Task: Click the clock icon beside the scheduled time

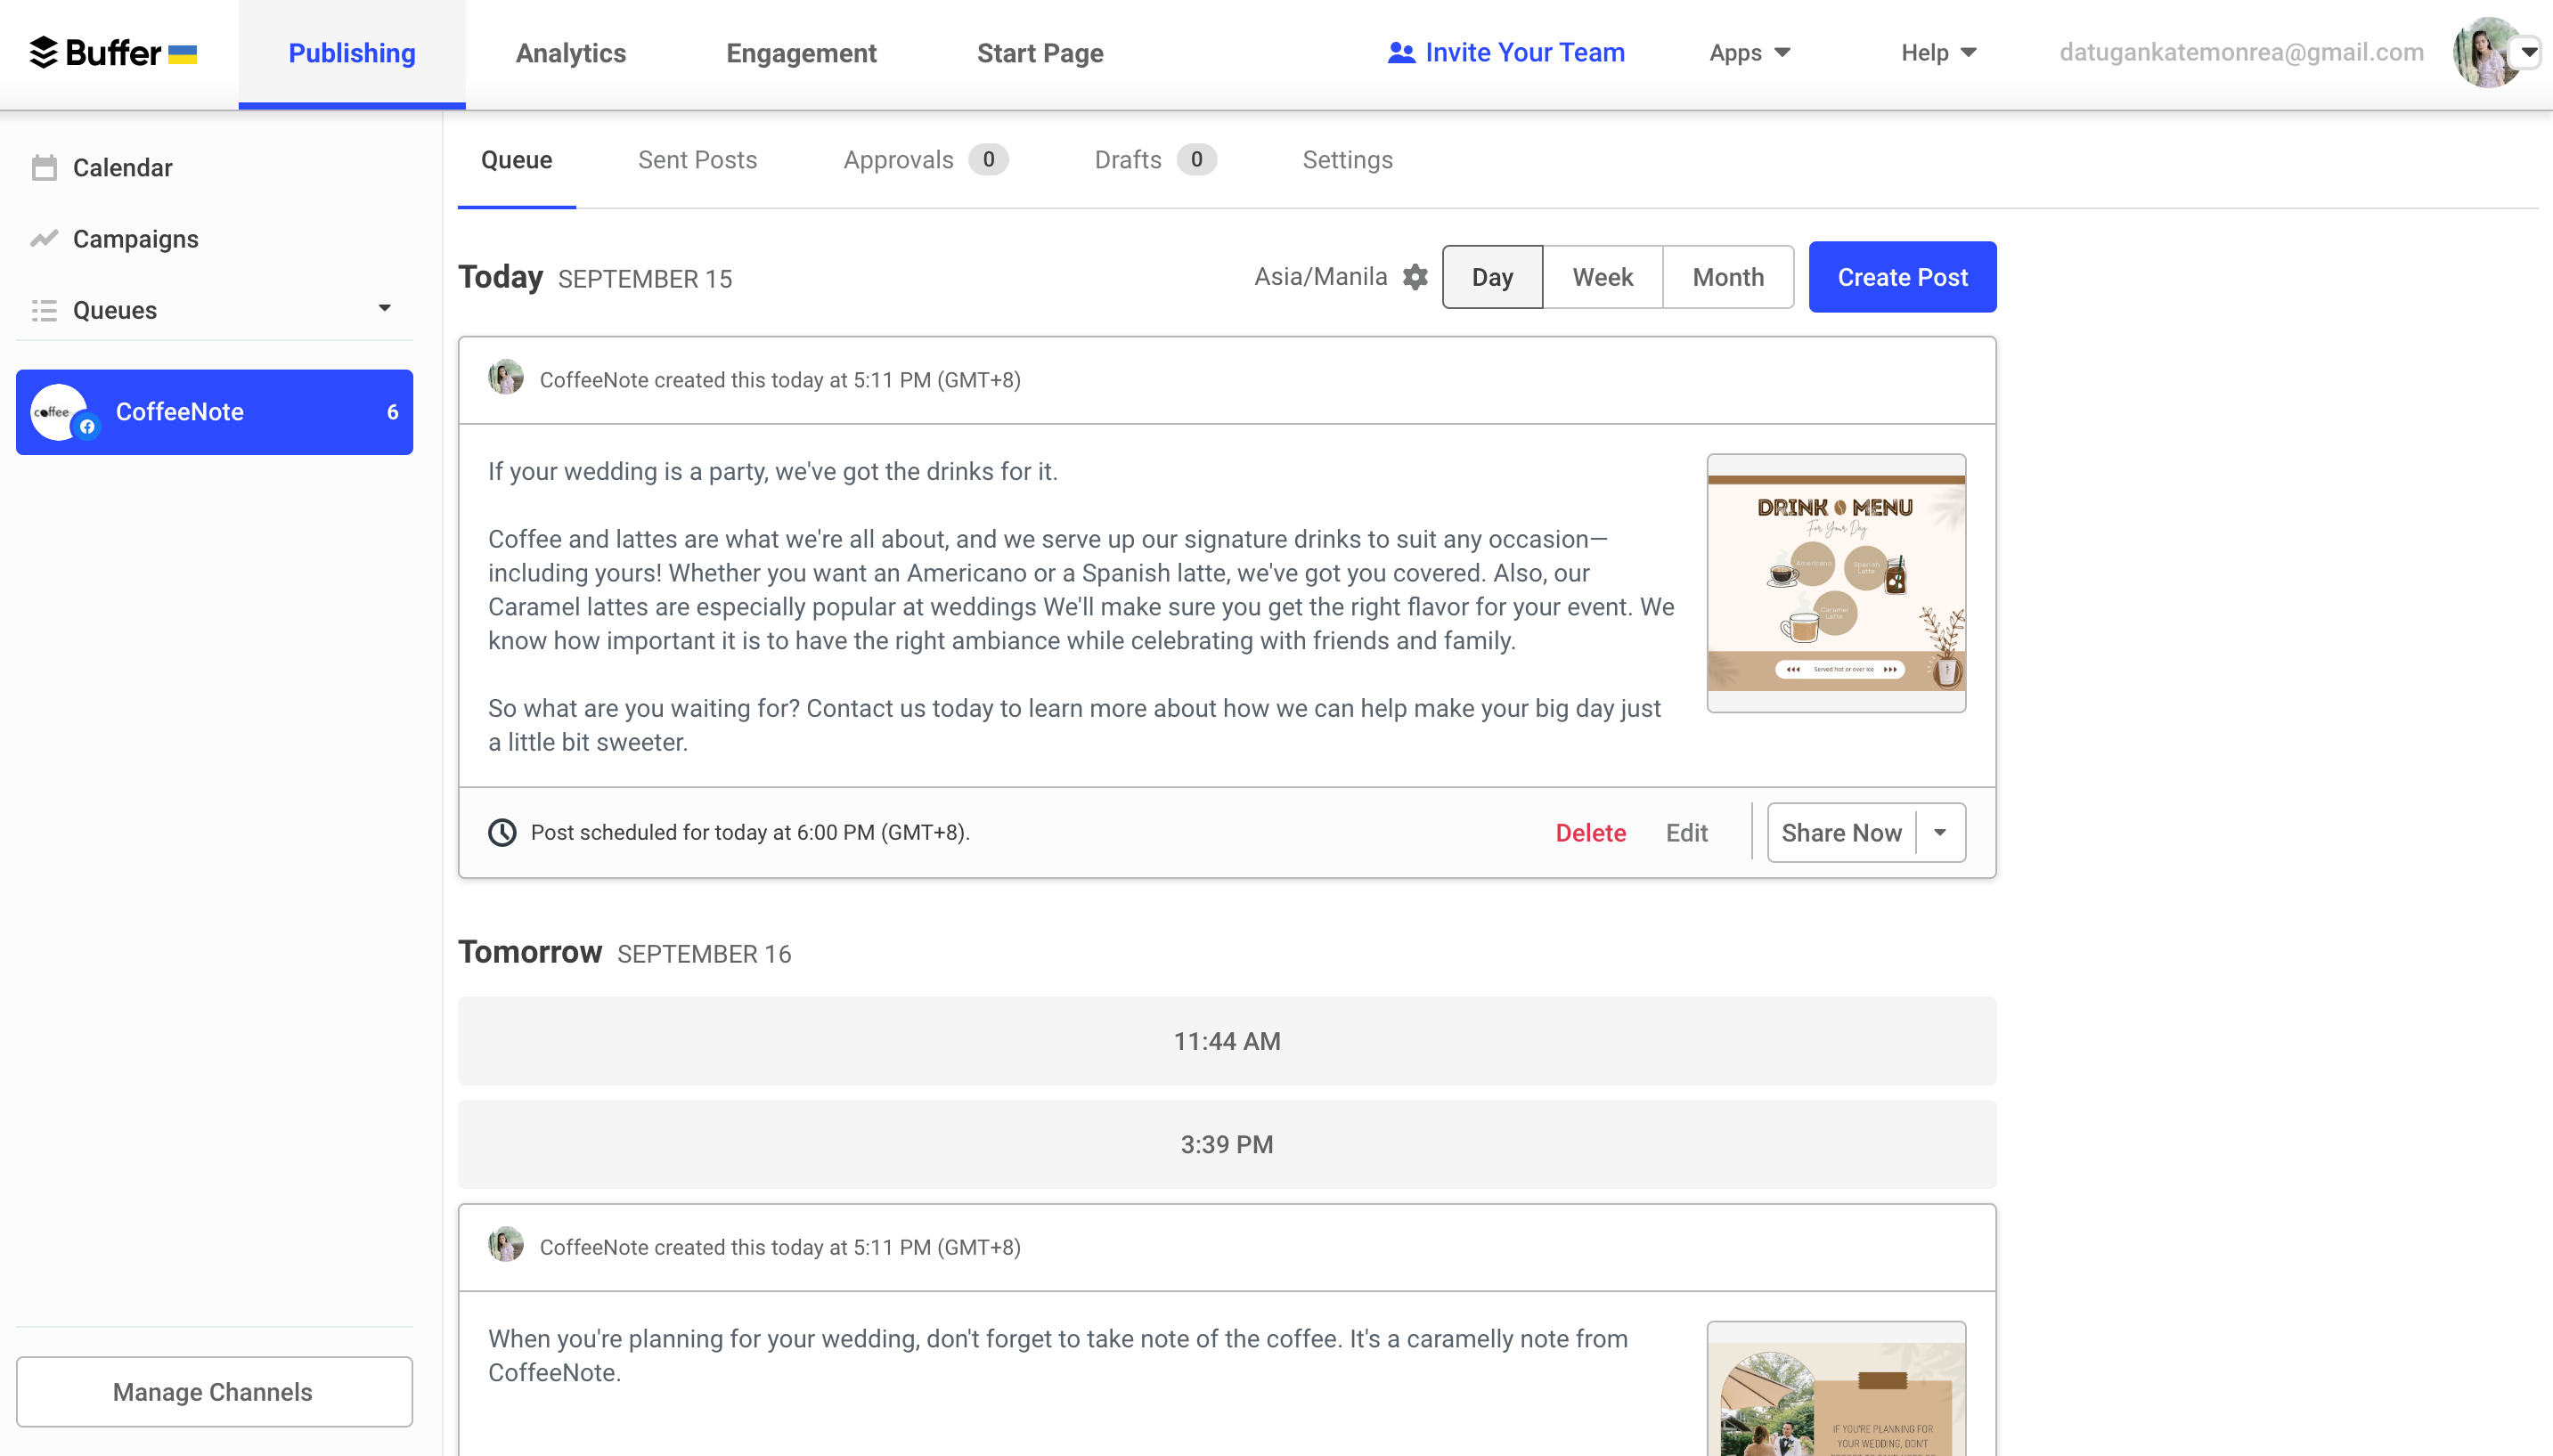Action: tap(502, 832)
